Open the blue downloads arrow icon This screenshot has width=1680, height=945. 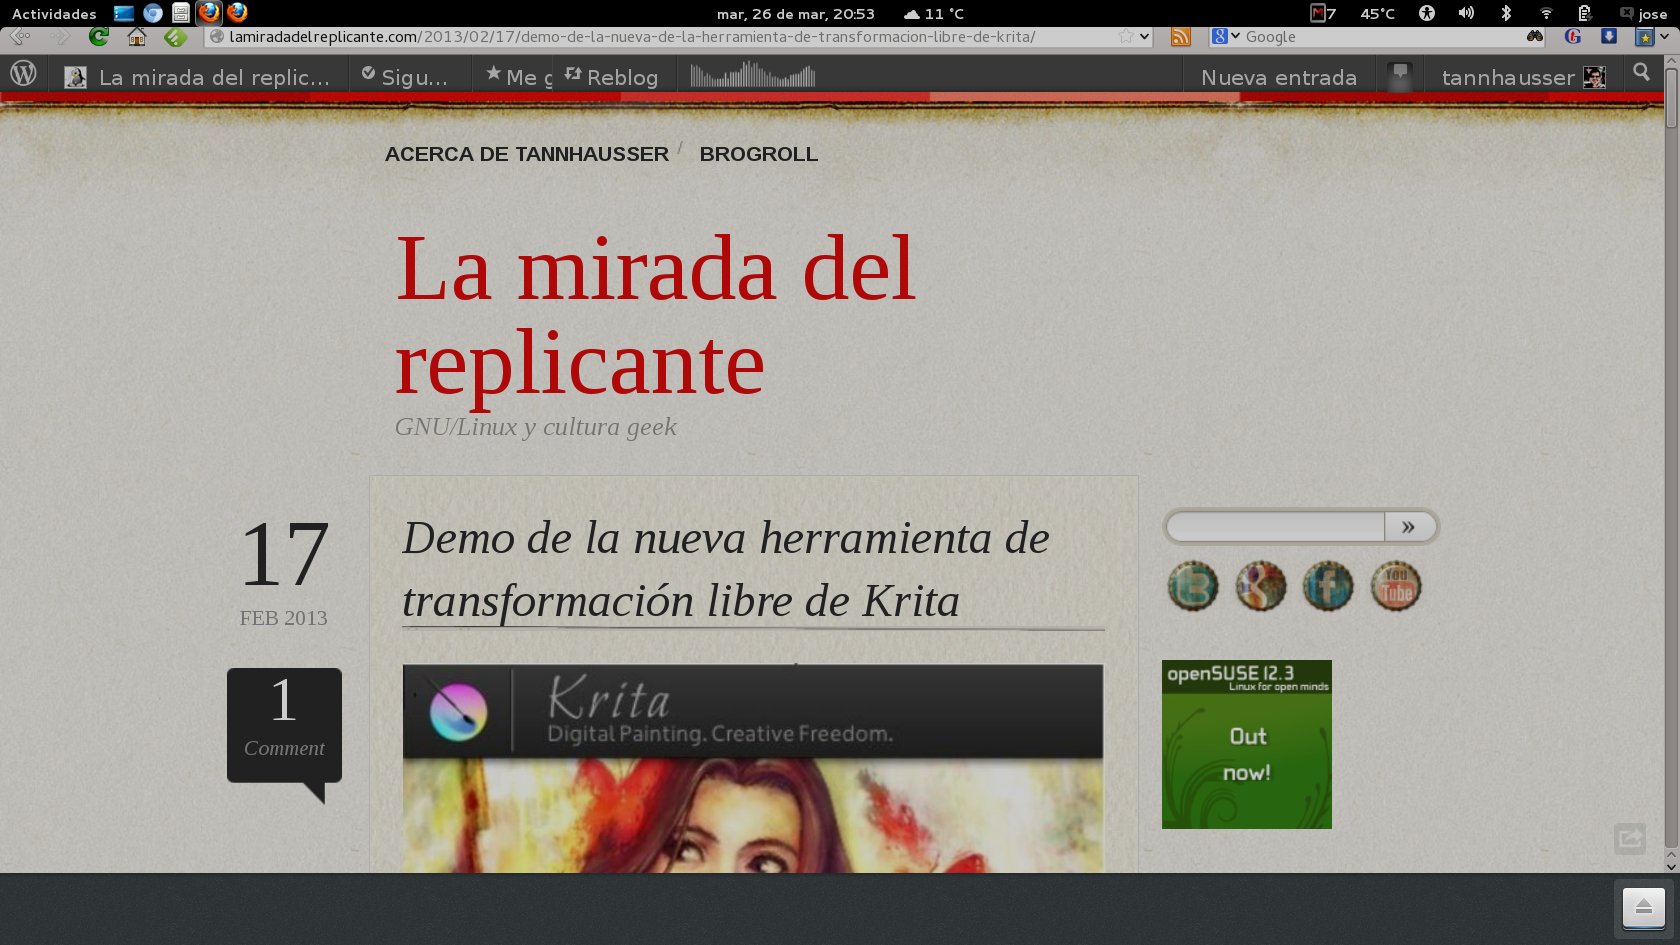1609,37
